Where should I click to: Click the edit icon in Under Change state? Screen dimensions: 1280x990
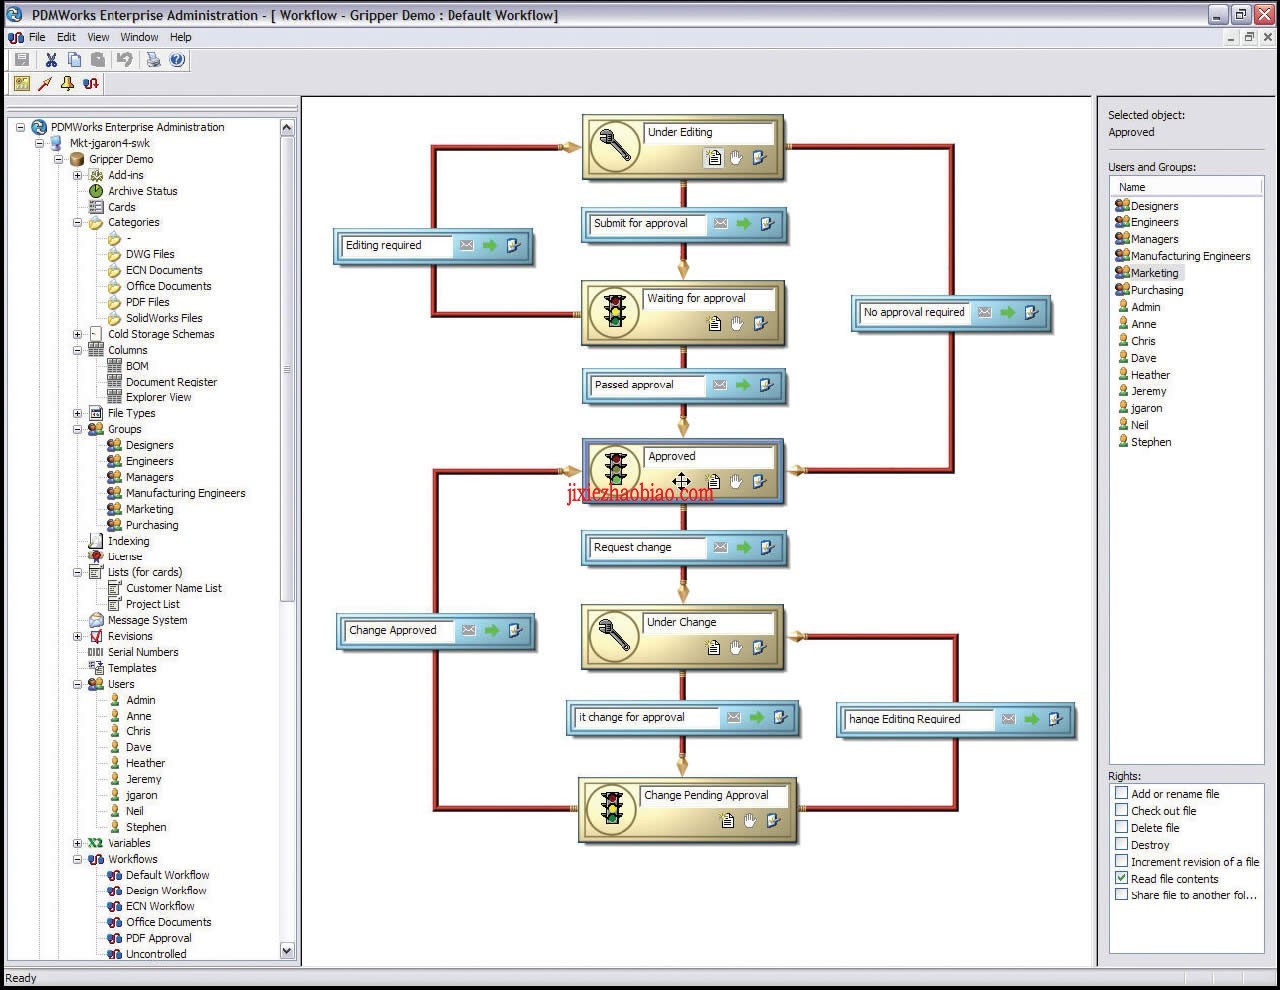(x=759, y=647)
